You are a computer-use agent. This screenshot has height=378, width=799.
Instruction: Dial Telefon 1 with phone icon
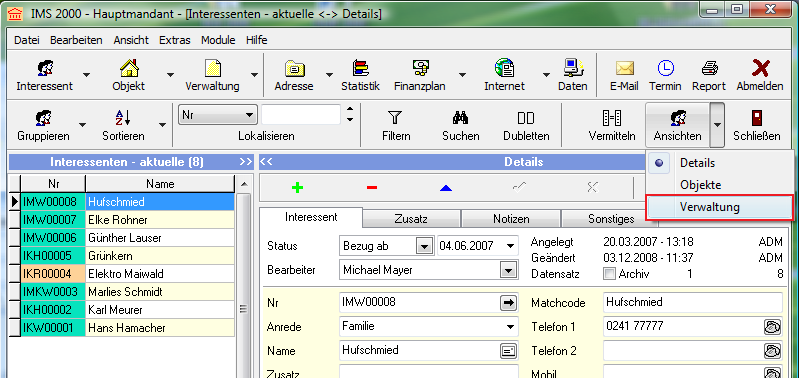click(773, 327)
